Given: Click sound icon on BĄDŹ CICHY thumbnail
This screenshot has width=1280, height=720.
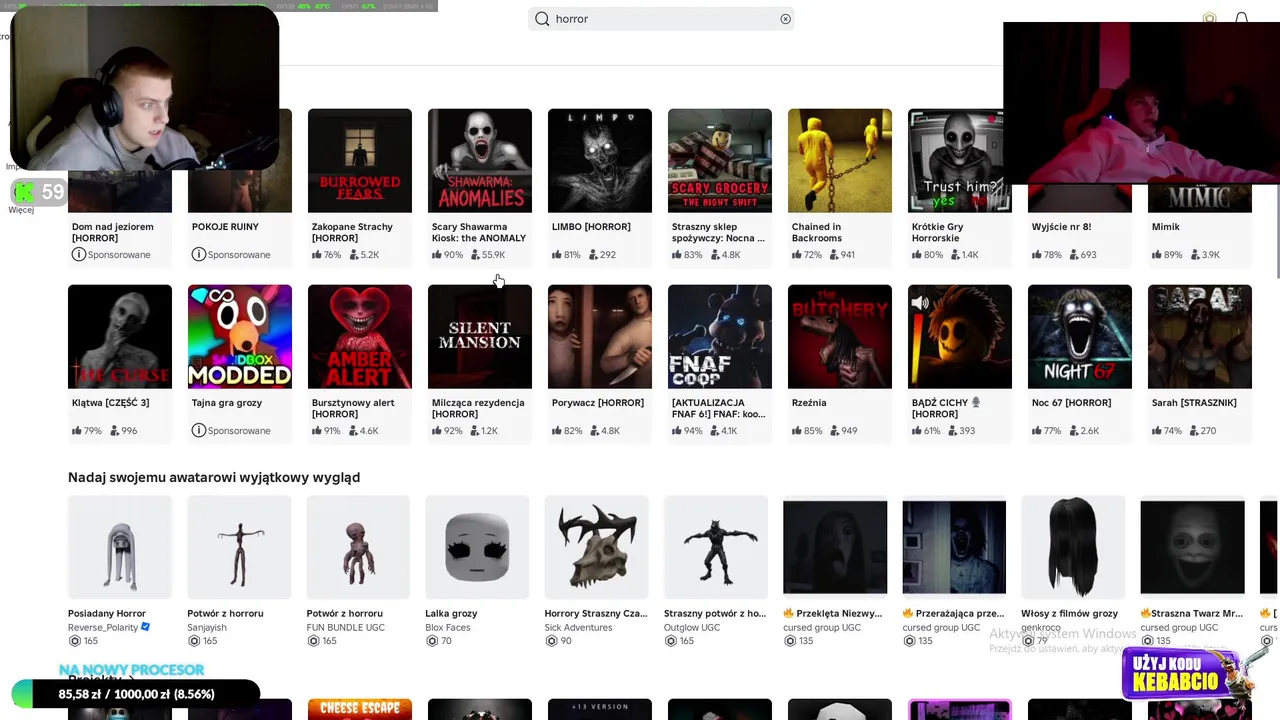Looking at the screenshot, I should pyautogui.click(x=920, y=302).
